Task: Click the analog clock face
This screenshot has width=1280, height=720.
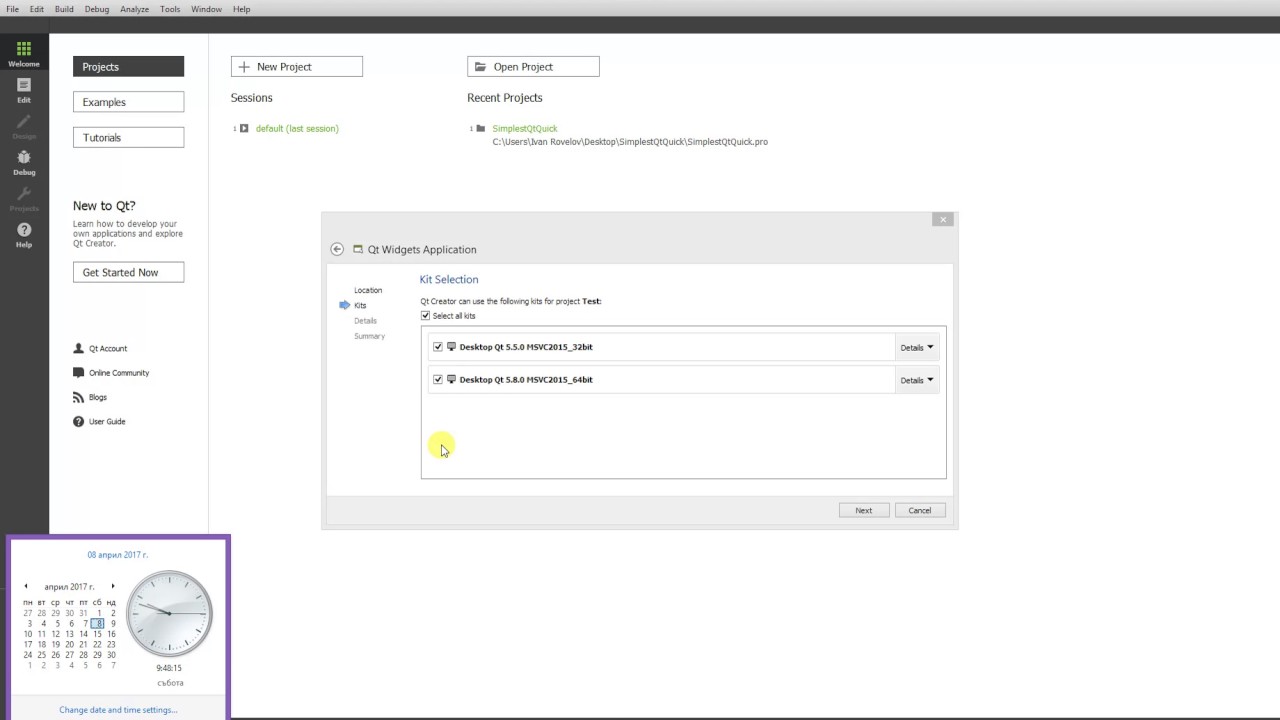Action: (x=169, y=612)
